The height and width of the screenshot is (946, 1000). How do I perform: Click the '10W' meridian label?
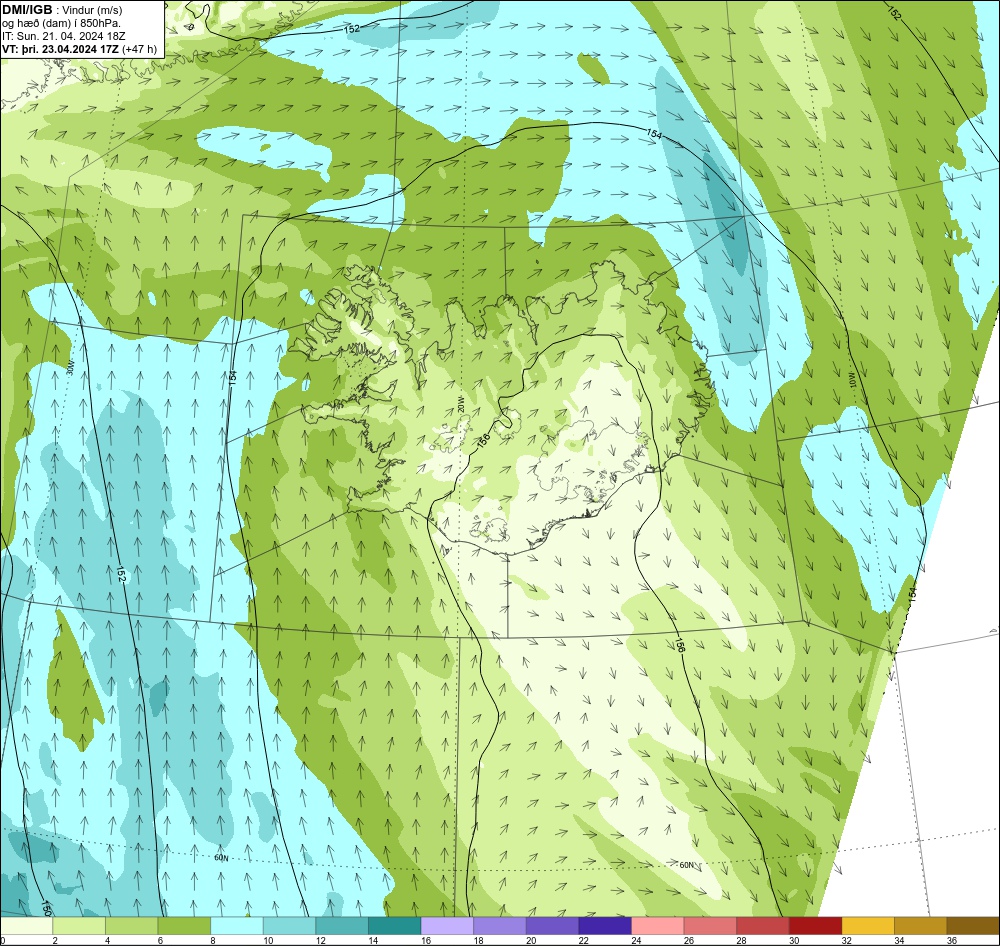(x=851, y=381)
